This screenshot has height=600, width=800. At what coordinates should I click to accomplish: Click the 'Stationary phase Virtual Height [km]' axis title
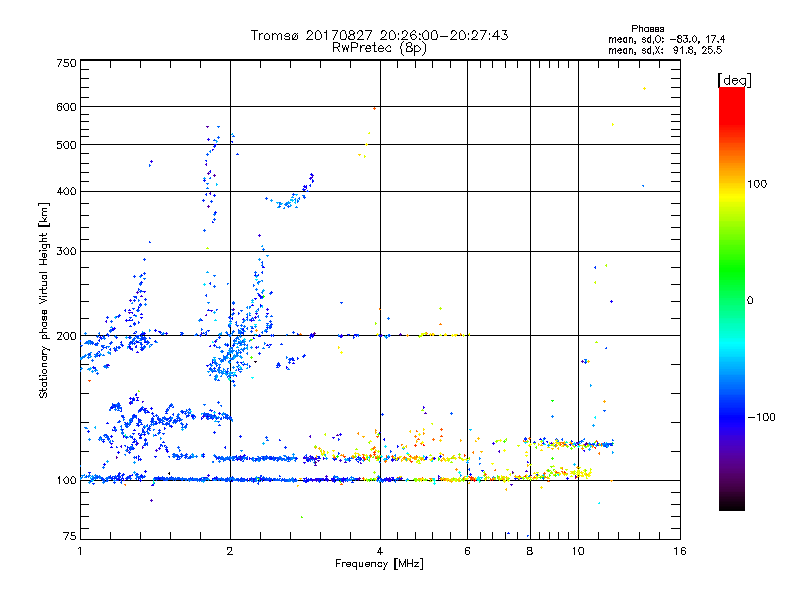tap(44, 300)
